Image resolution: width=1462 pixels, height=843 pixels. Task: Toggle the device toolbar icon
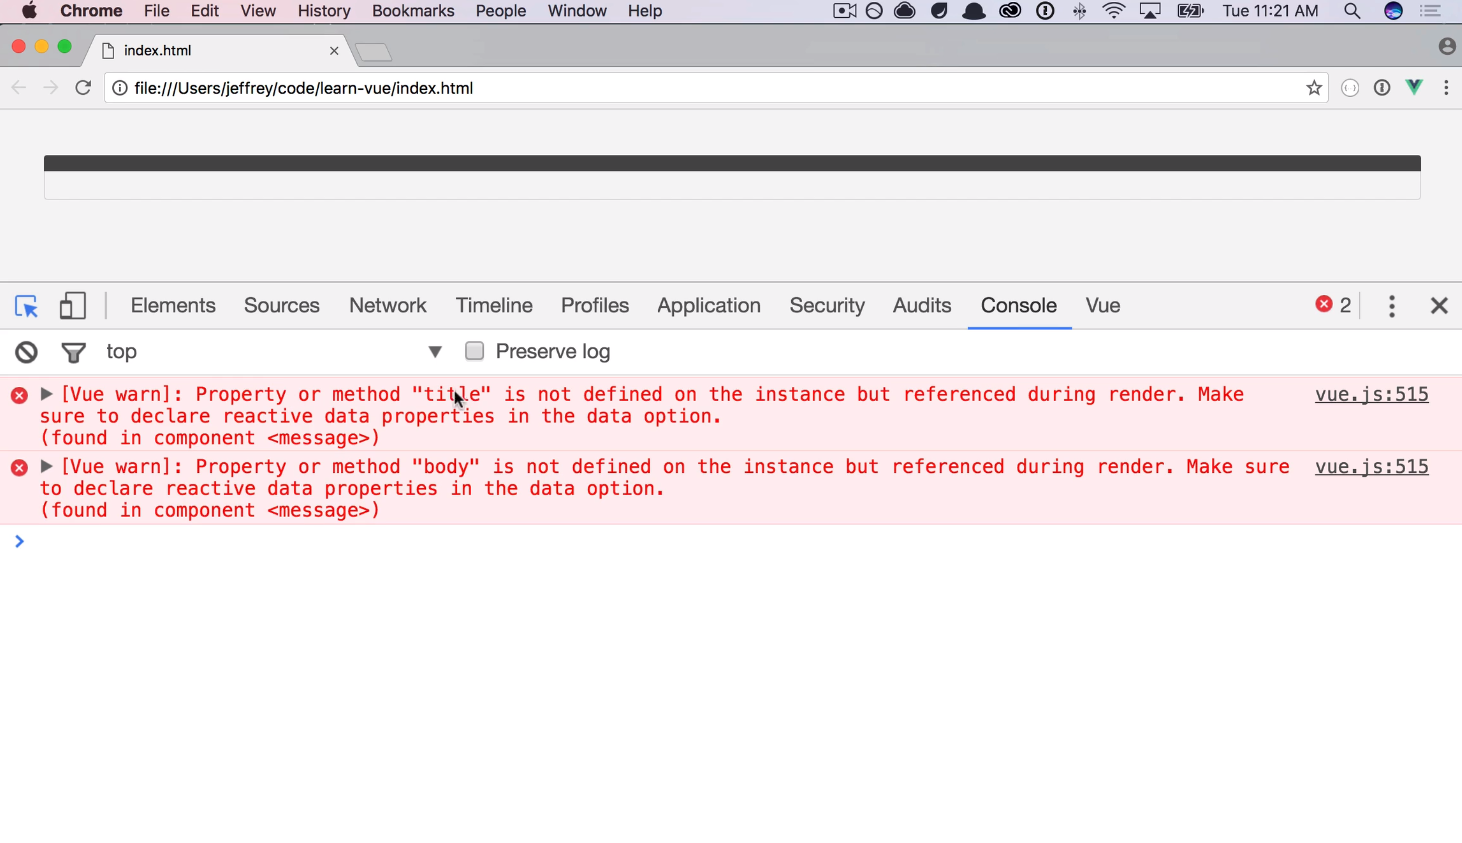point(72,306)
